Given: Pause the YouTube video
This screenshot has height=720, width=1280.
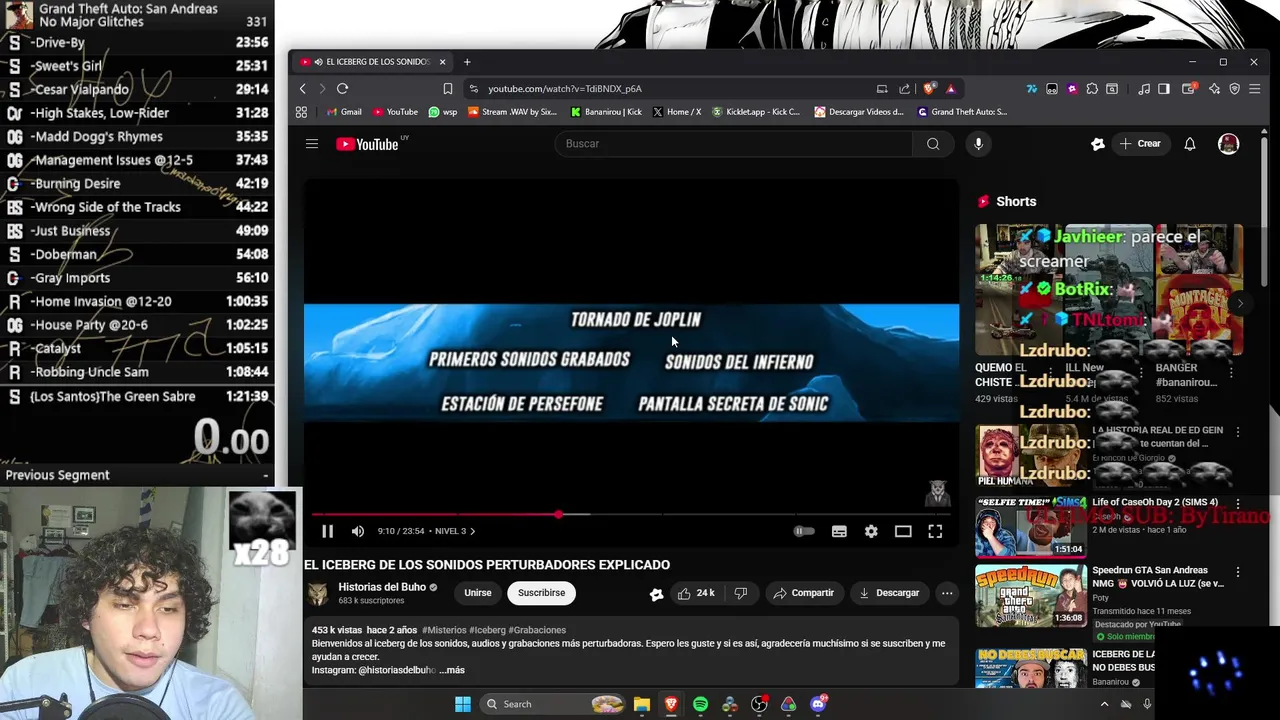Looking at the screenshot, I should (x=327, y=531).
